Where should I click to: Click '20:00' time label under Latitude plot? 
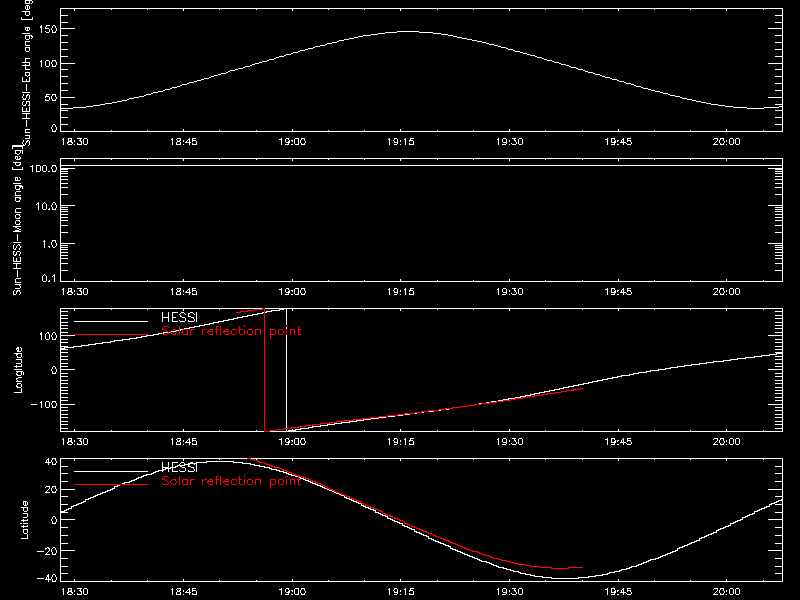tap(727, 592)
